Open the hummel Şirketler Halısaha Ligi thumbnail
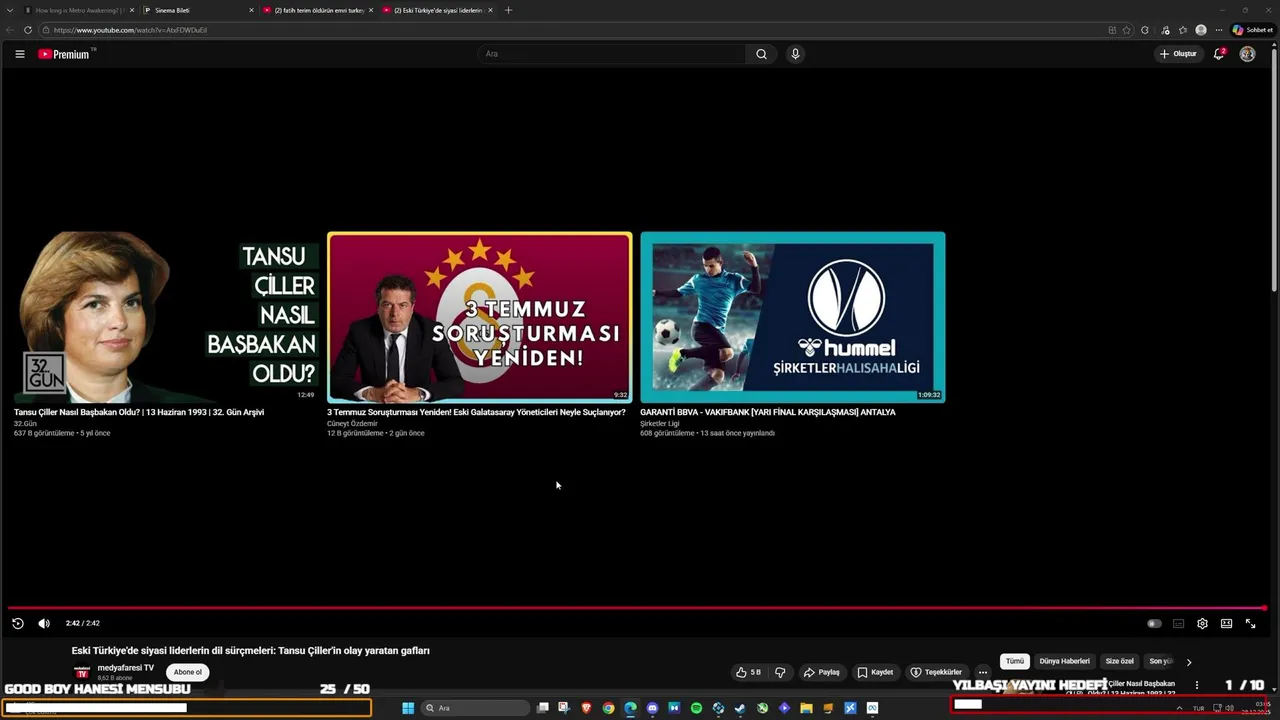 click(793, 317)
